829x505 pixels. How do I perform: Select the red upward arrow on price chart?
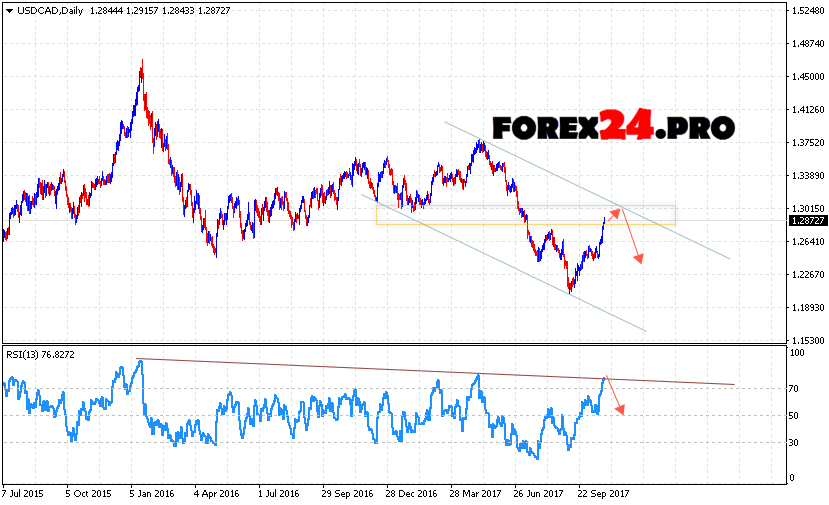coord(613,213)
